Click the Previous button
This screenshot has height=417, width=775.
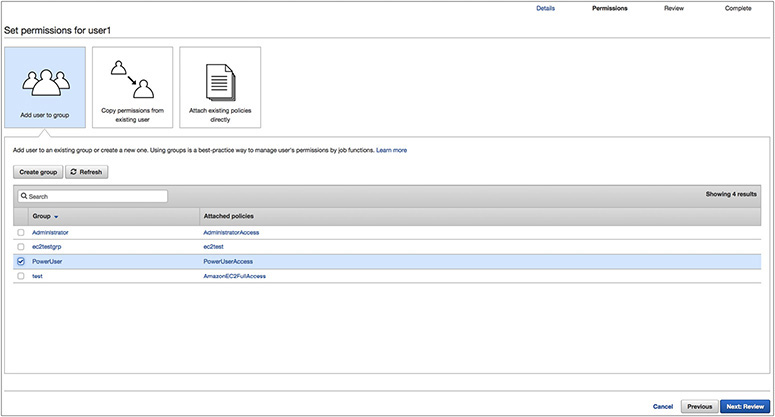click(699, 407)
